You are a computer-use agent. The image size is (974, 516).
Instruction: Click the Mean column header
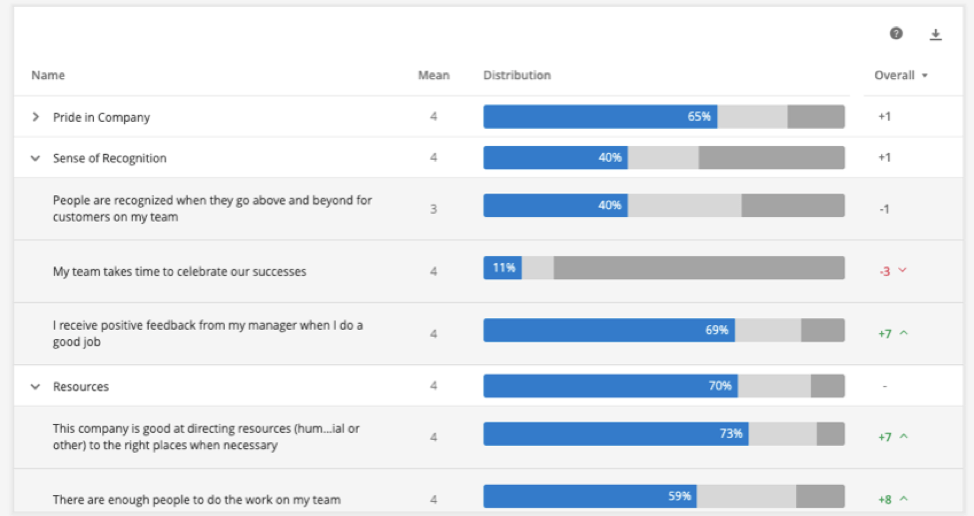pos(433,75)
